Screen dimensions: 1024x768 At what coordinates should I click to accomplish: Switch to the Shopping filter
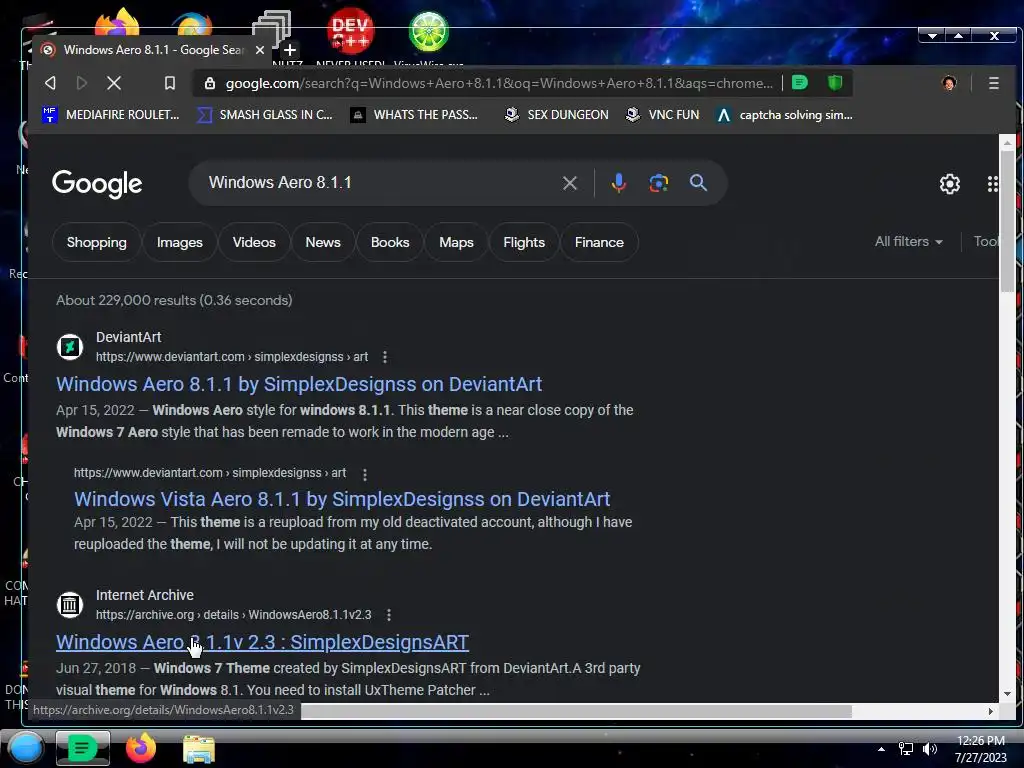[97, 242]
